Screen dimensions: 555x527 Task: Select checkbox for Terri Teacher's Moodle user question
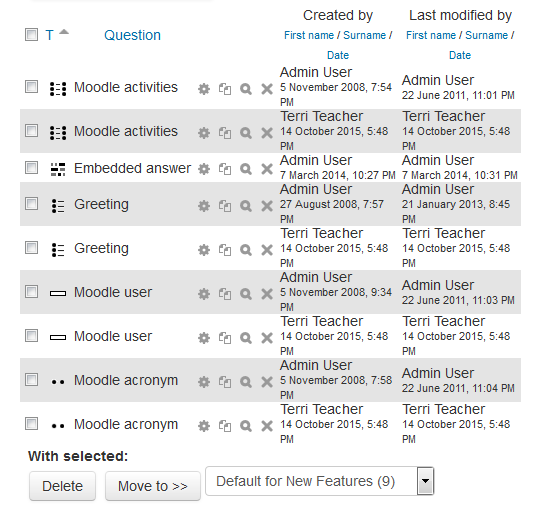point(32,335)
